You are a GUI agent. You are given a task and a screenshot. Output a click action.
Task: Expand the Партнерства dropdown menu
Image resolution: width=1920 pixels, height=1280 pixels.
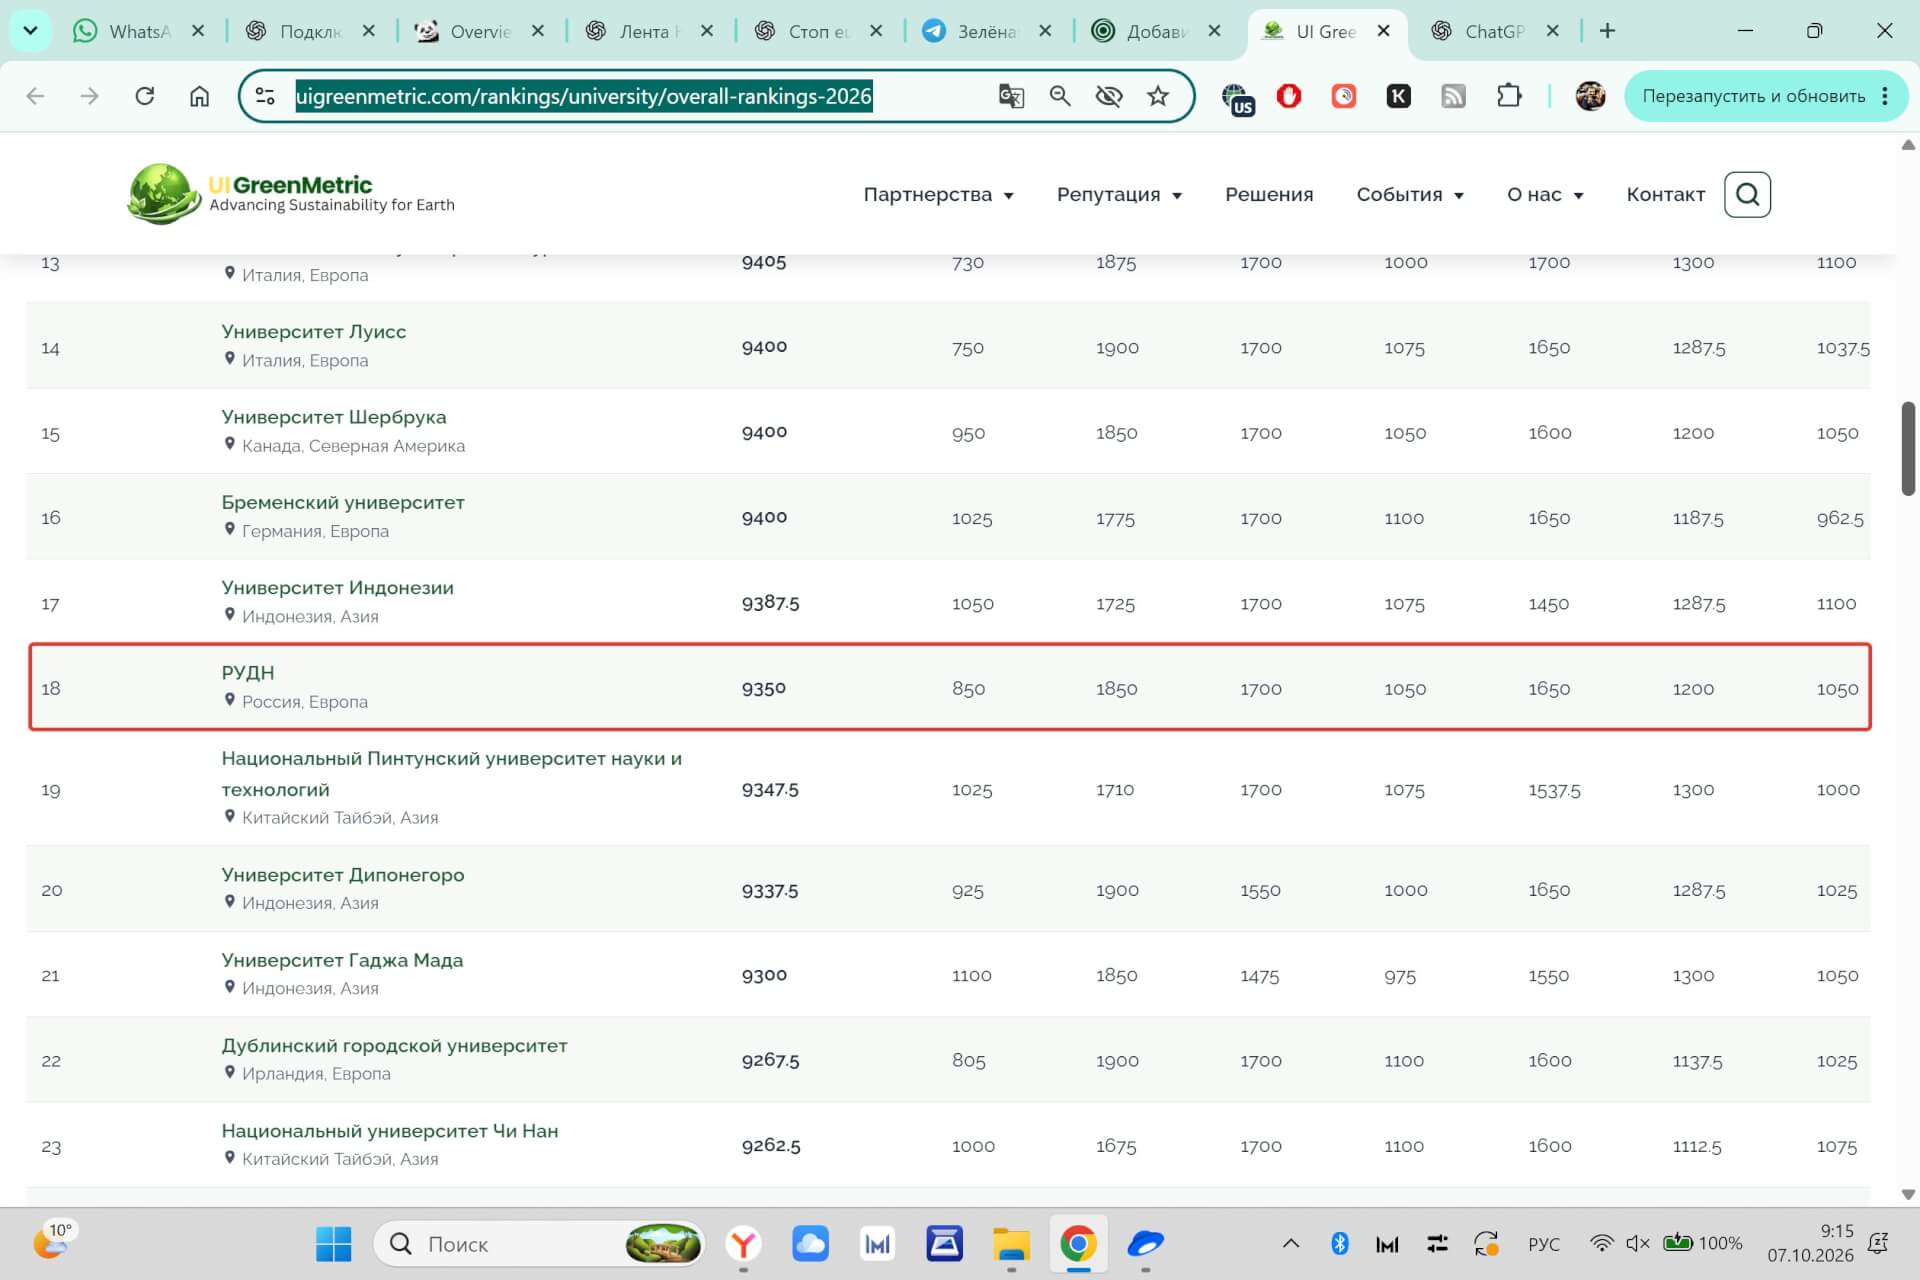938,194
